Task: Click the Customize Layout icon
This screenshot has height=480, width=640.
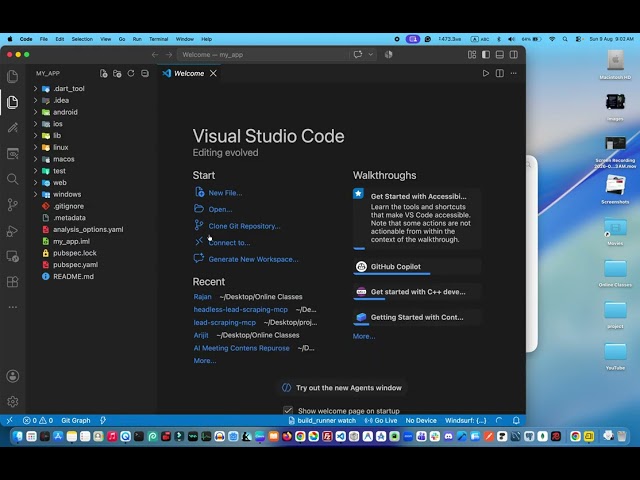Action: pyautogui.click(x=472, y=55)
